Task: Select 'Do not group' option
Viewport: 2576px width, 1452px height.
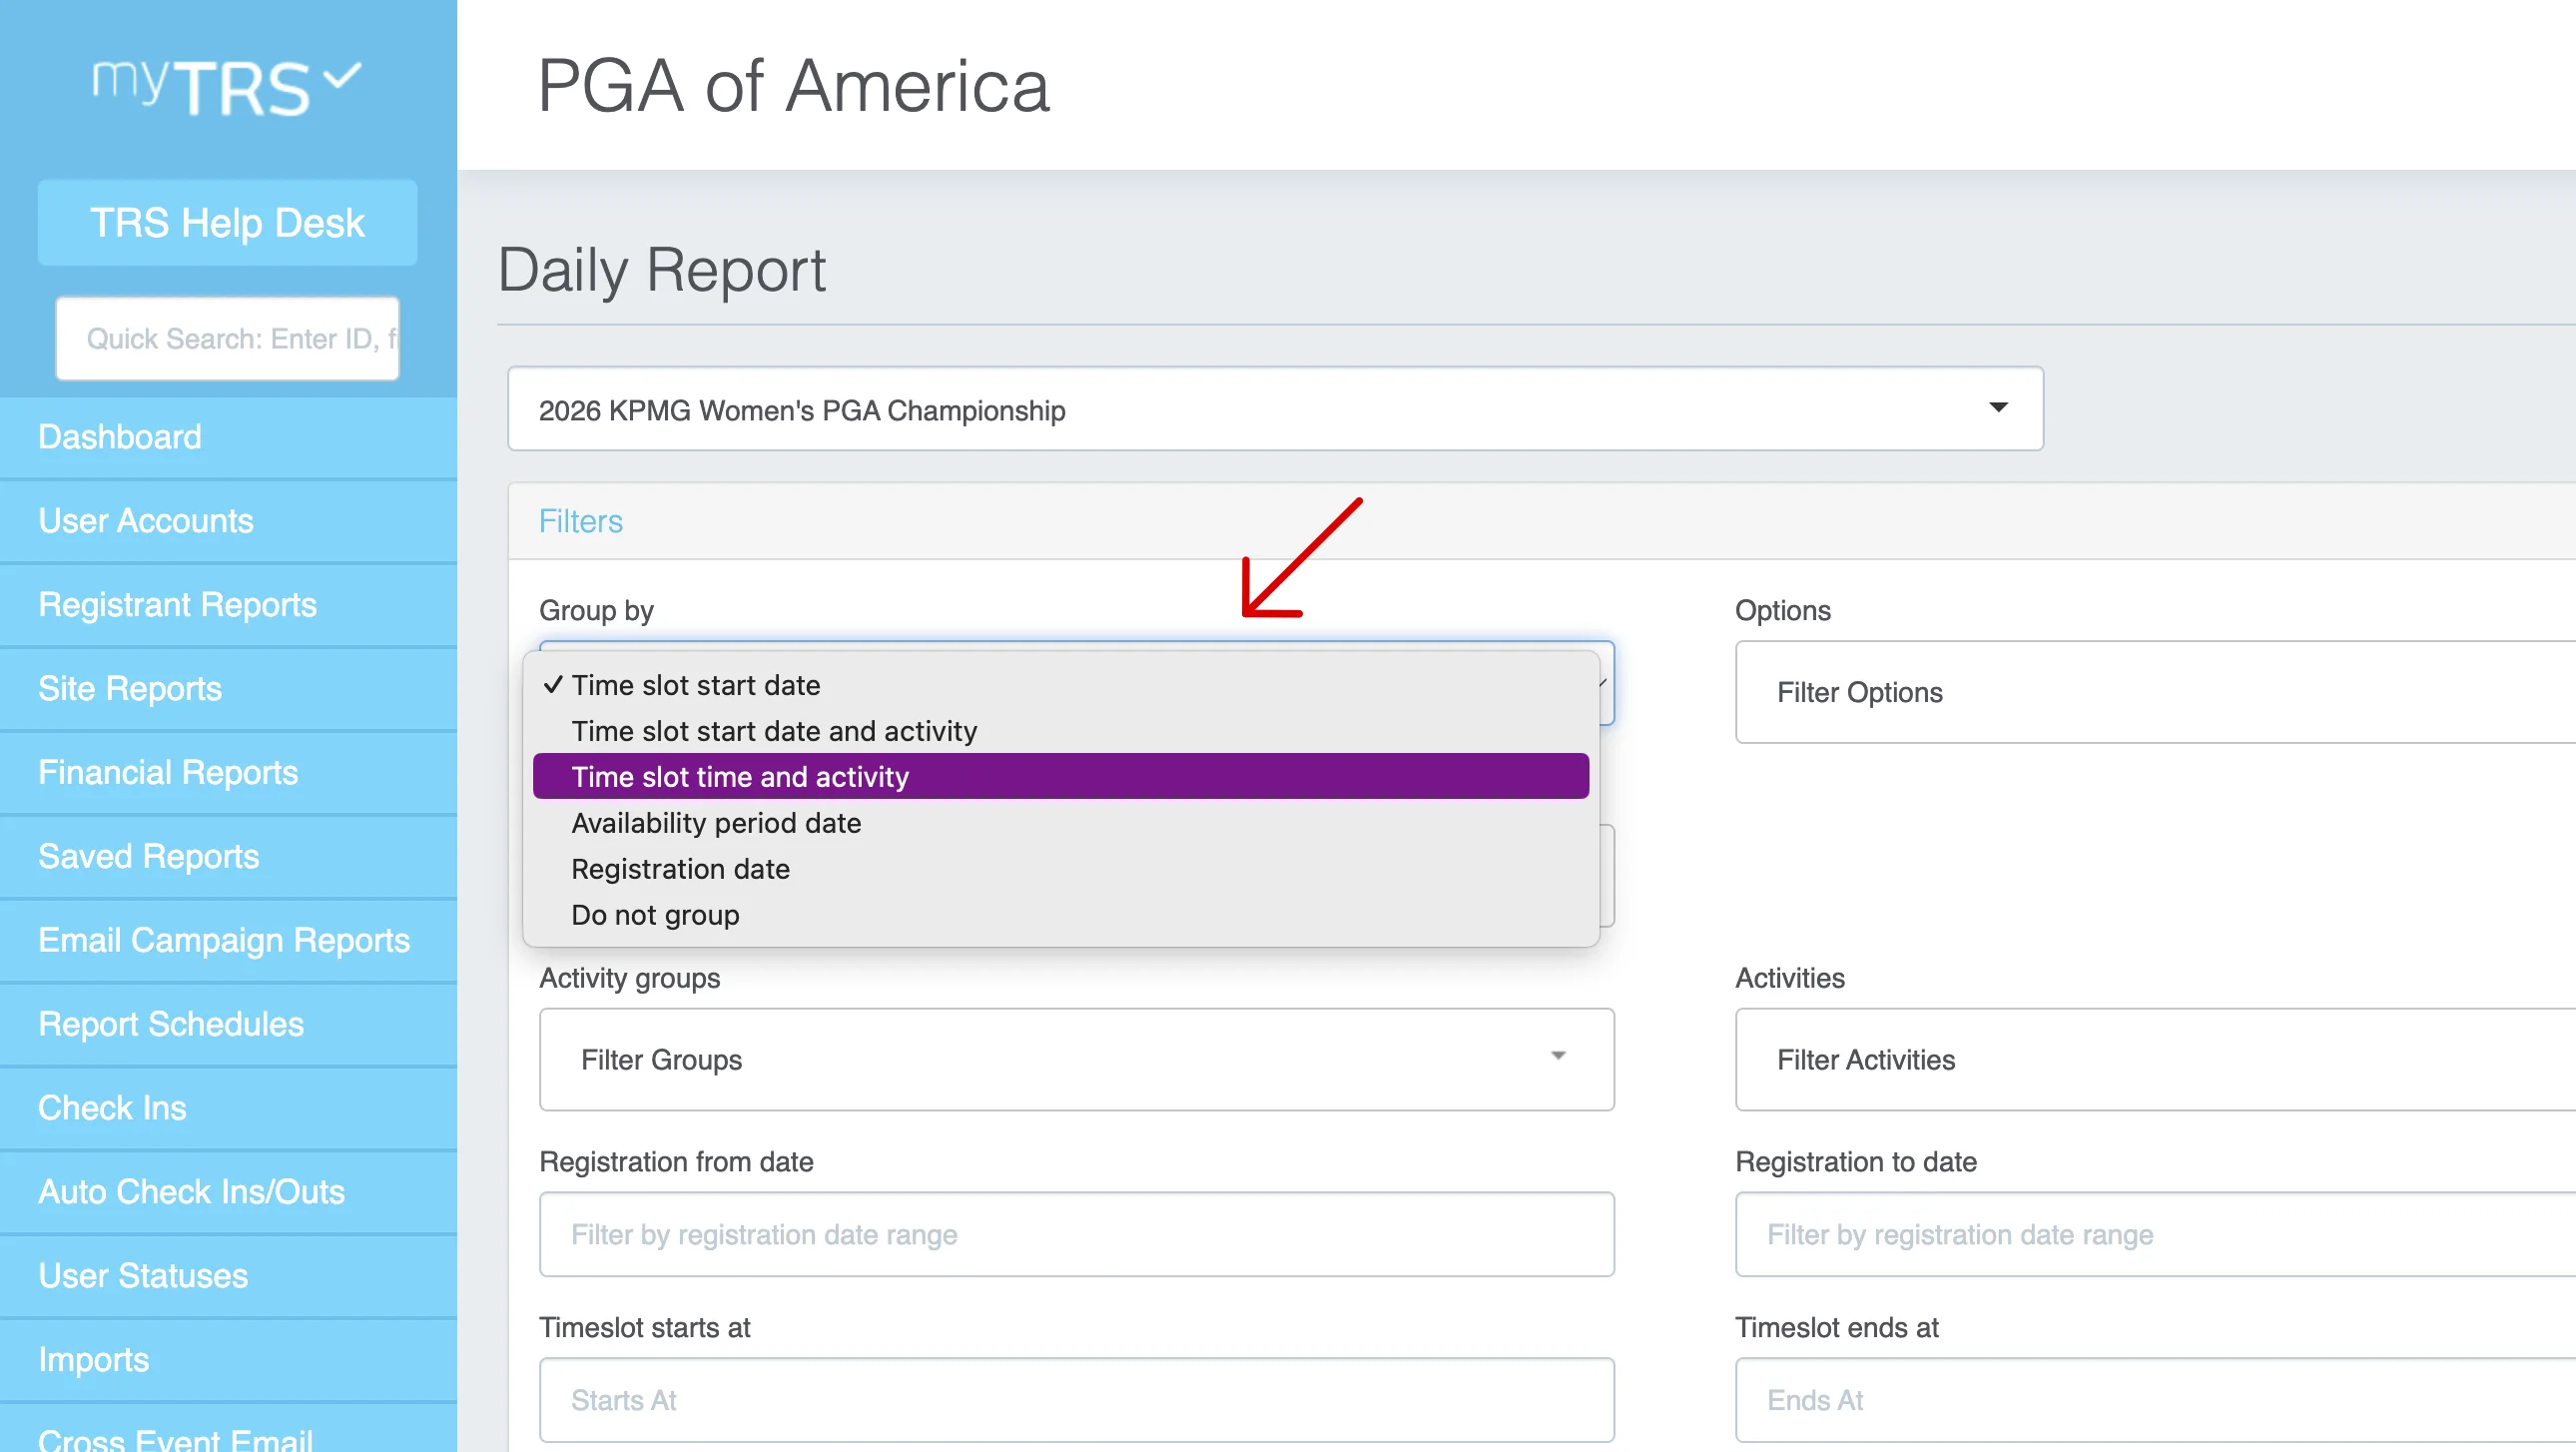Action: (x=1061, y=915)
